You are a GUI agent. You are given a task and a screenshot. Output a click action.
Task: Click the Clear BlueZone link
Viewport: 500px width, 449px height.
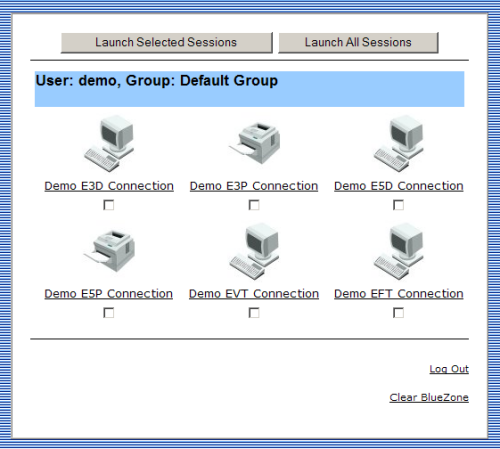429,397
